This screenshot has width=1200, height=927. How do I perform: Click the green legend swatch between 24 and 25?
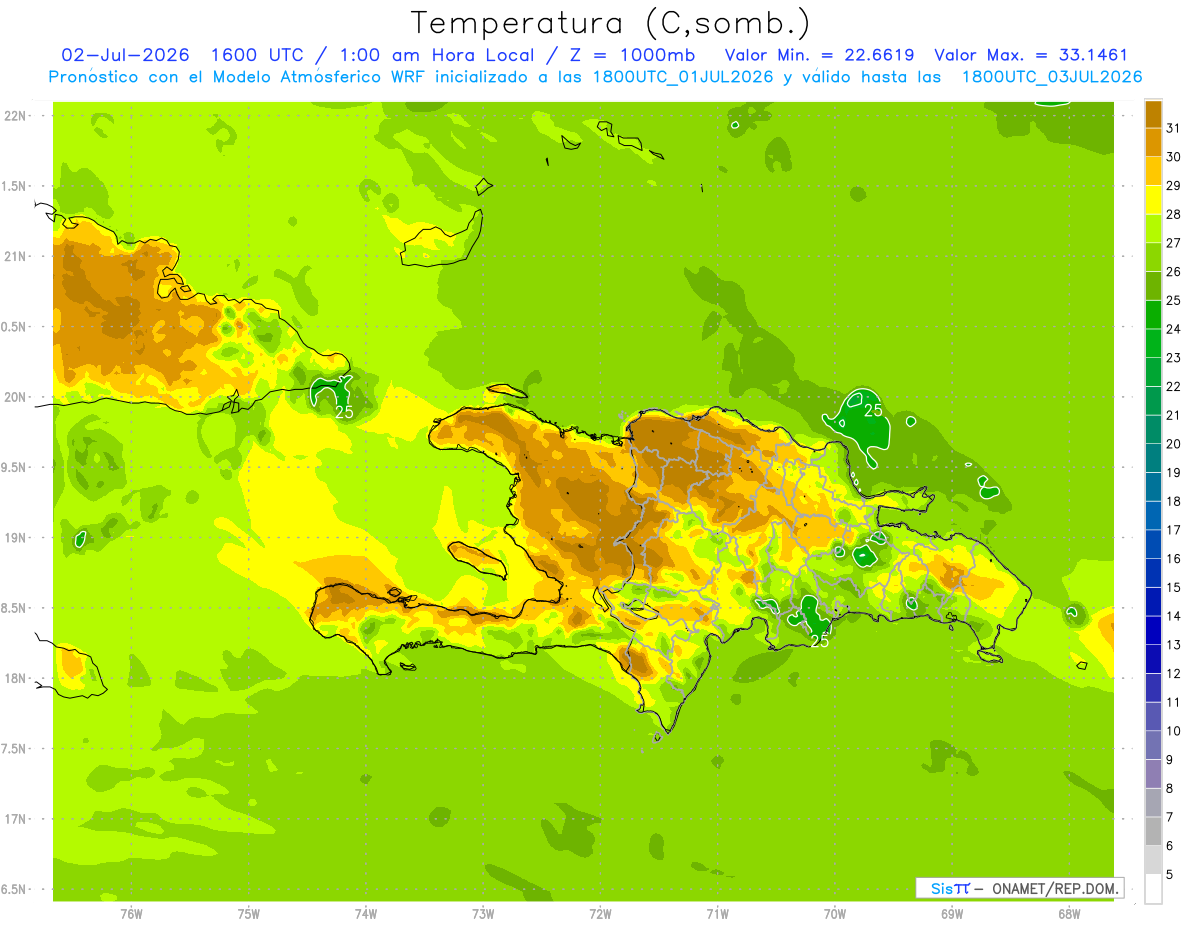pos(1153,314)
